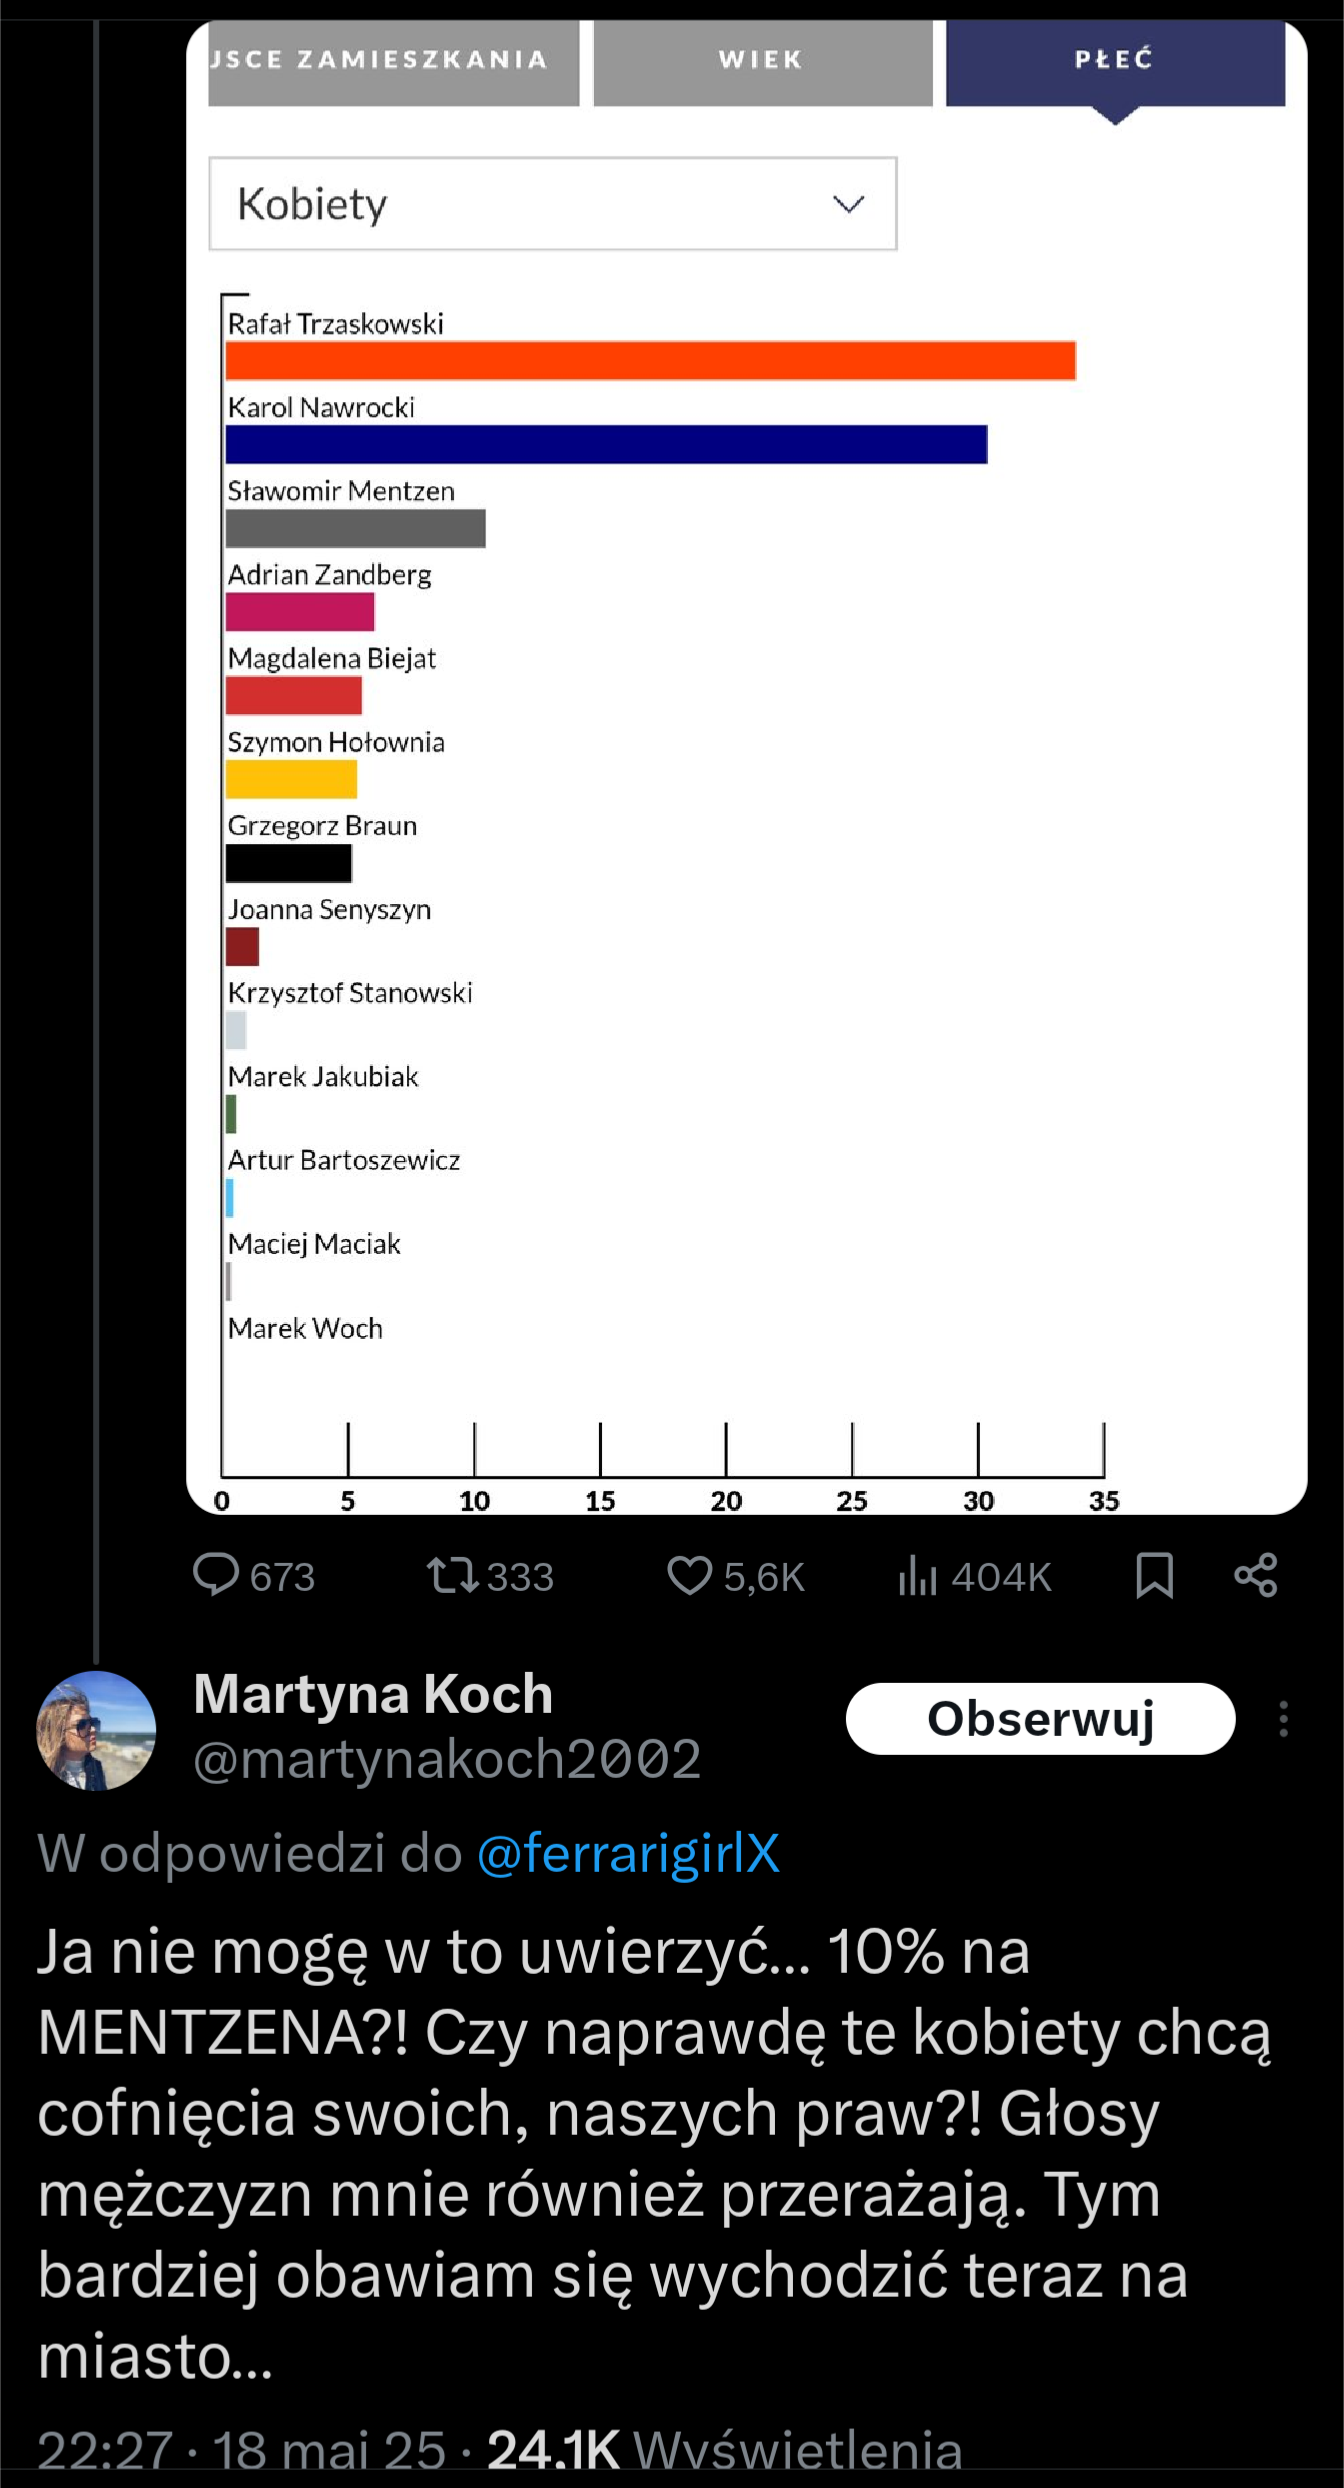This screenshot has width=1344, height=2488.
Task: Click Martyna Koch's profile avatar
Action: coord(96,1730)
